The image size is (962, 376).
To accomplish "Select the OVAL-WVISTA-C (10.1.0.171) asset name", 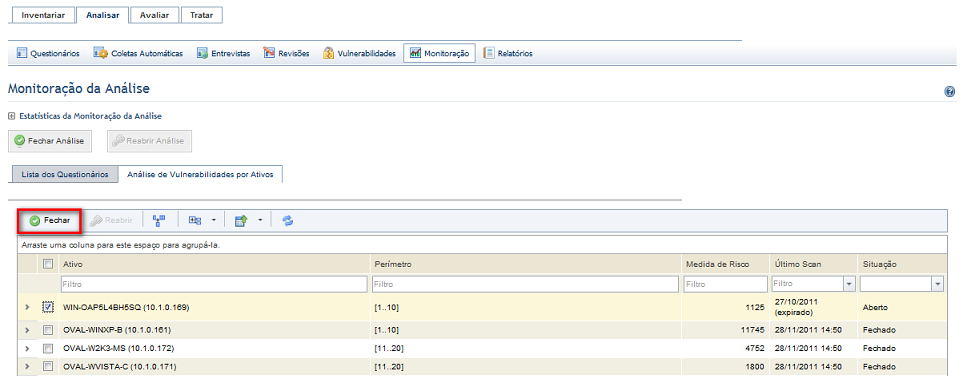I will point(120,367).
